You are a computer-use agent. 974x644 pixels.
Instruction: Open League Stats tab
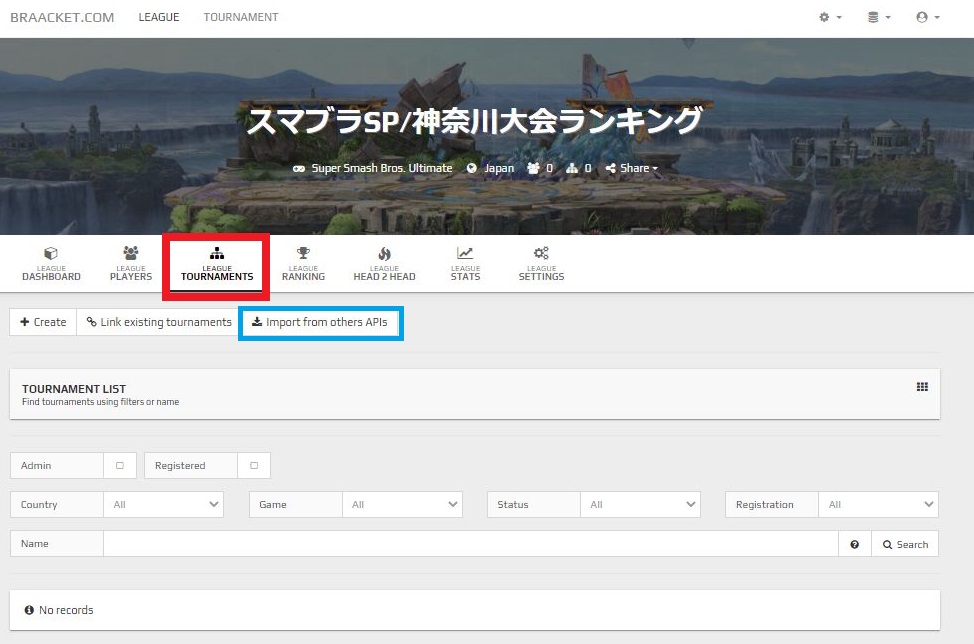465,264
